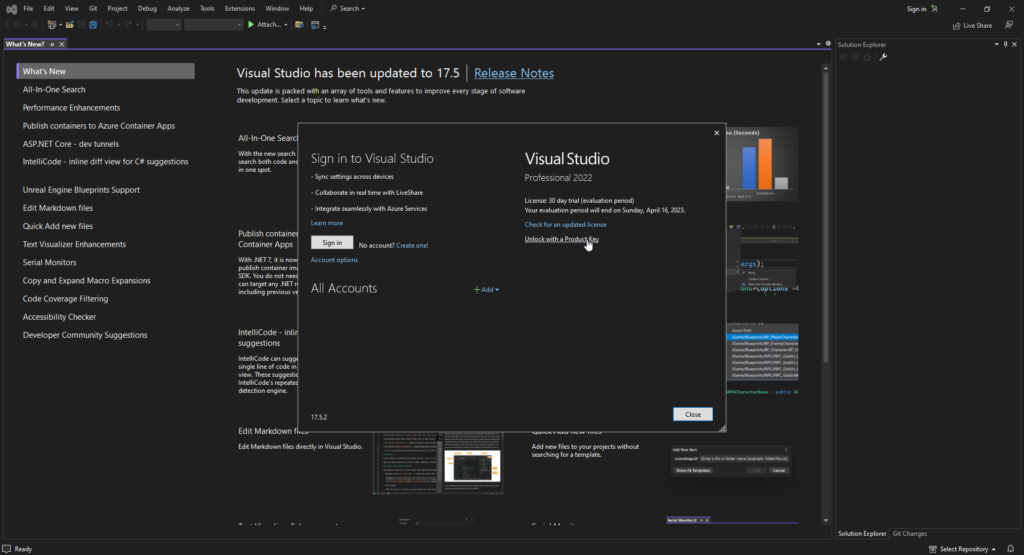Toggle the pin on What's New tab
The height and width of the screenshot is (555, 1024).
52,44
